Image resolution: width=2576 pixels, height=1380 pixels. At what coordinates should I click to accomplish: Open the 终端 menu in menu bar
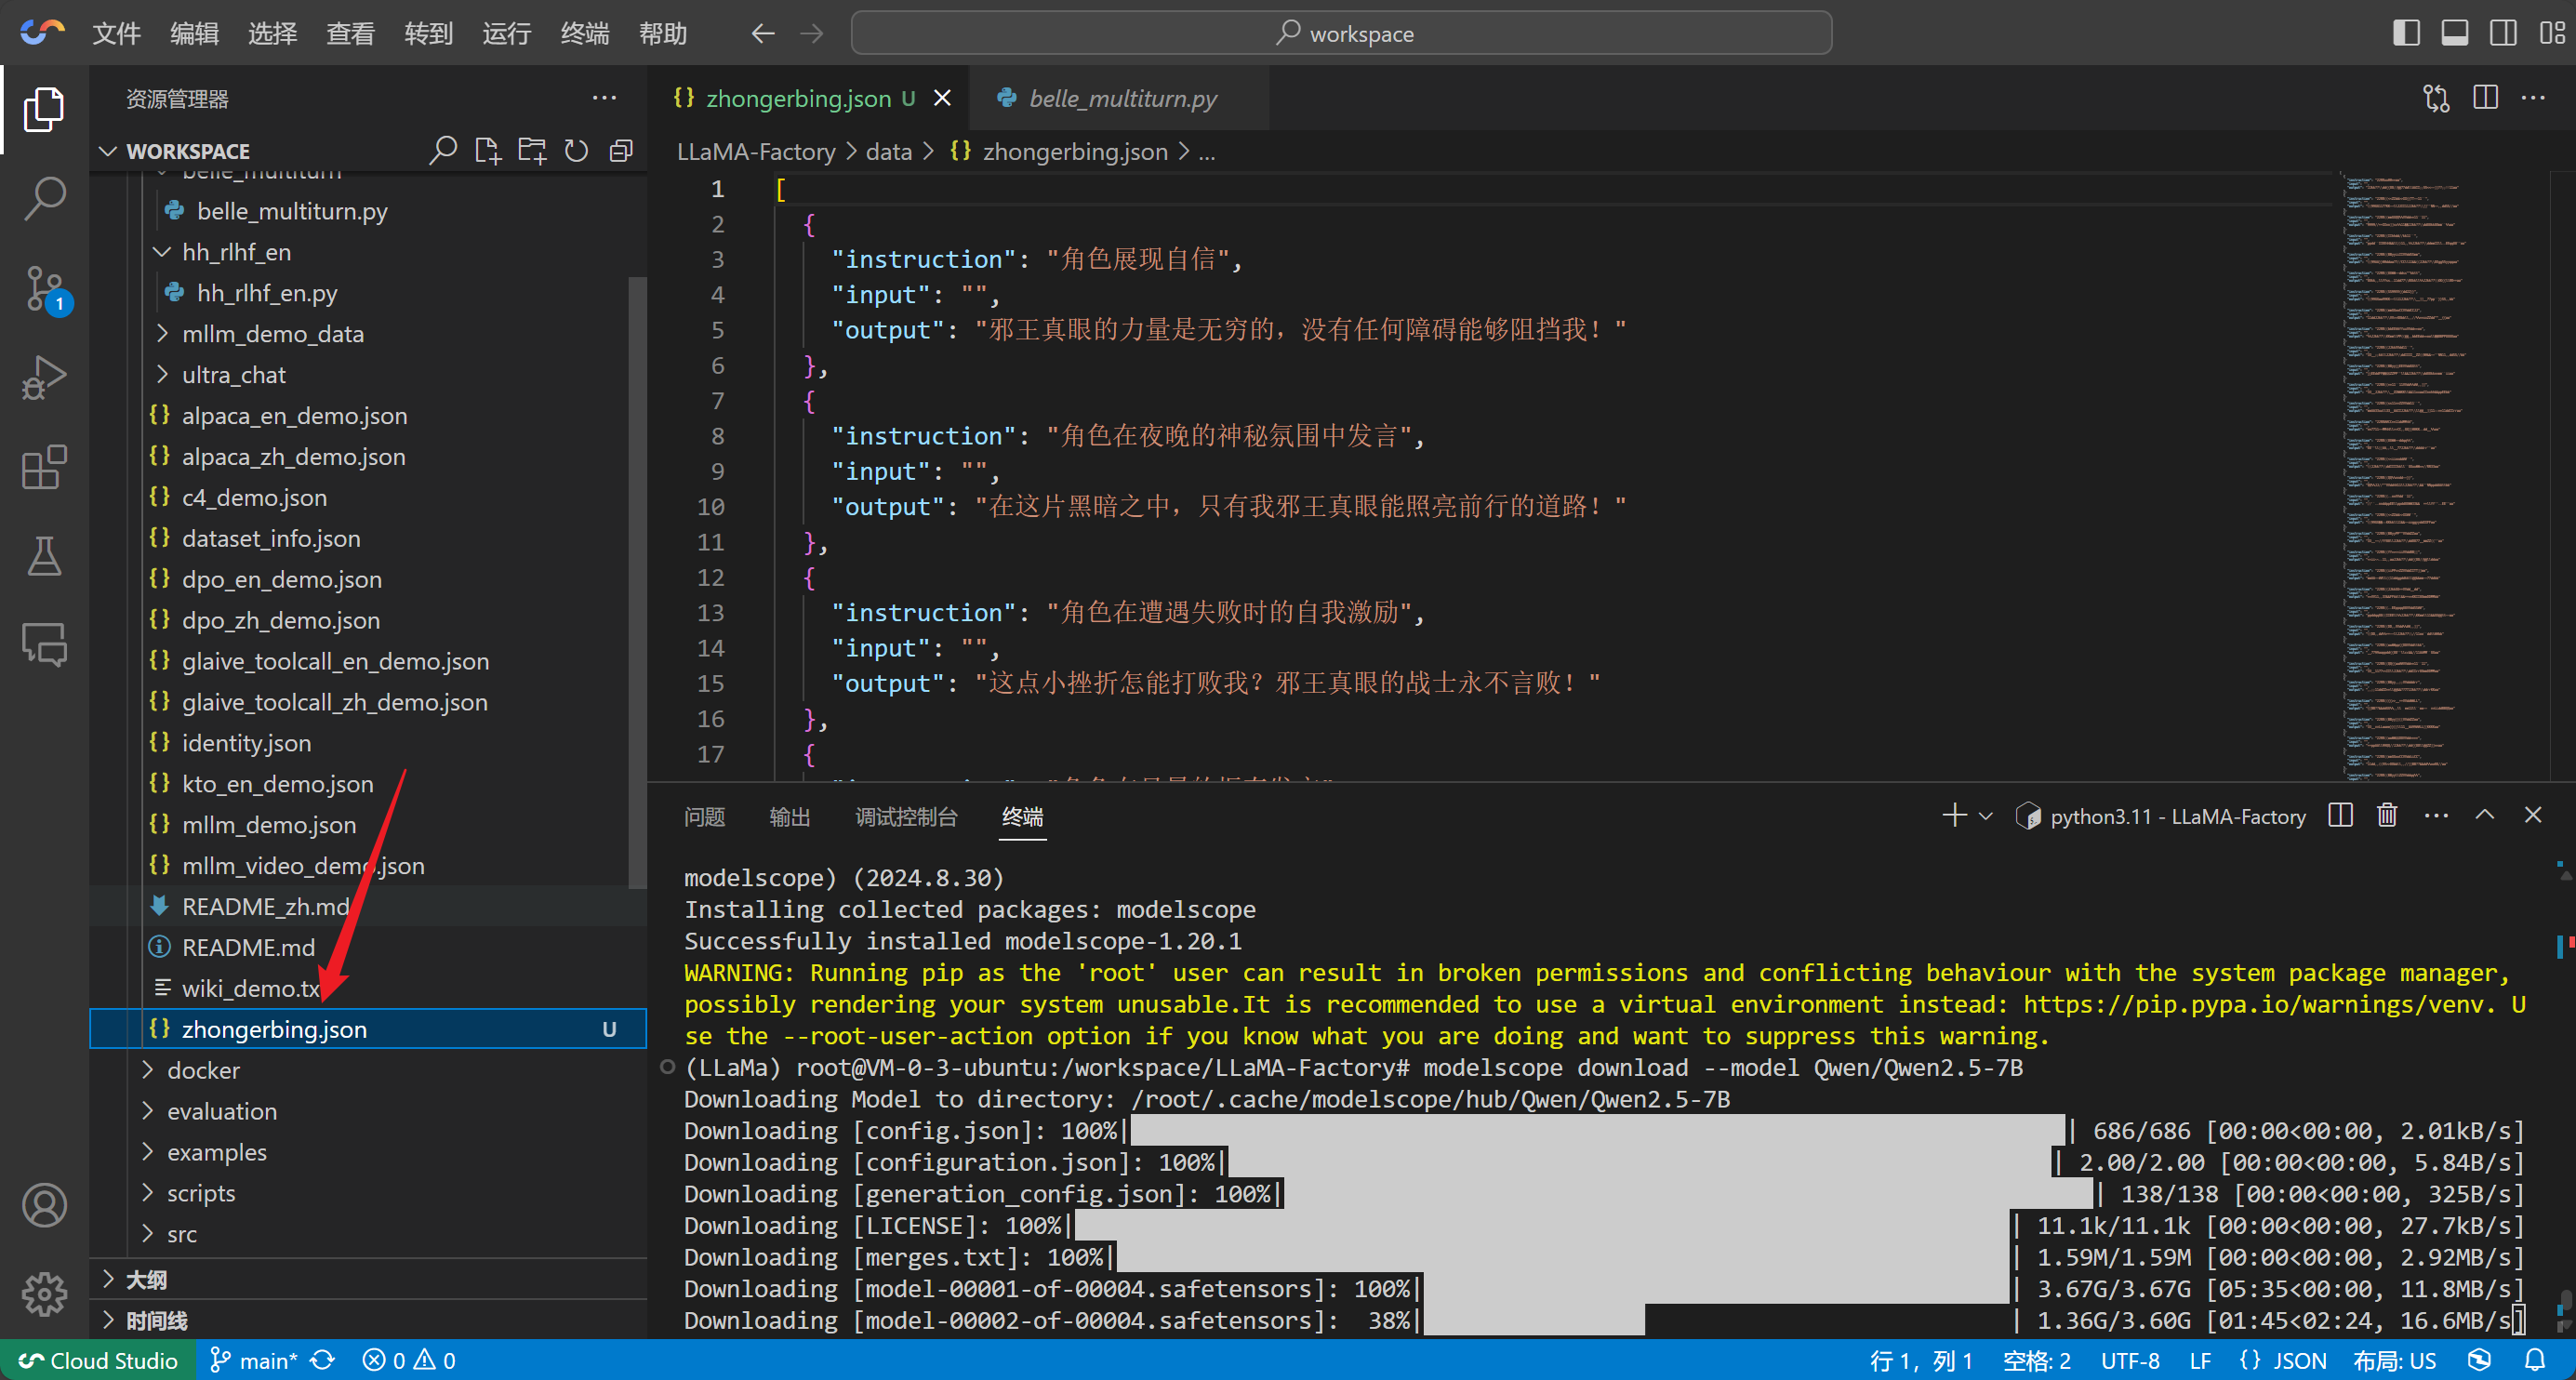584,33
